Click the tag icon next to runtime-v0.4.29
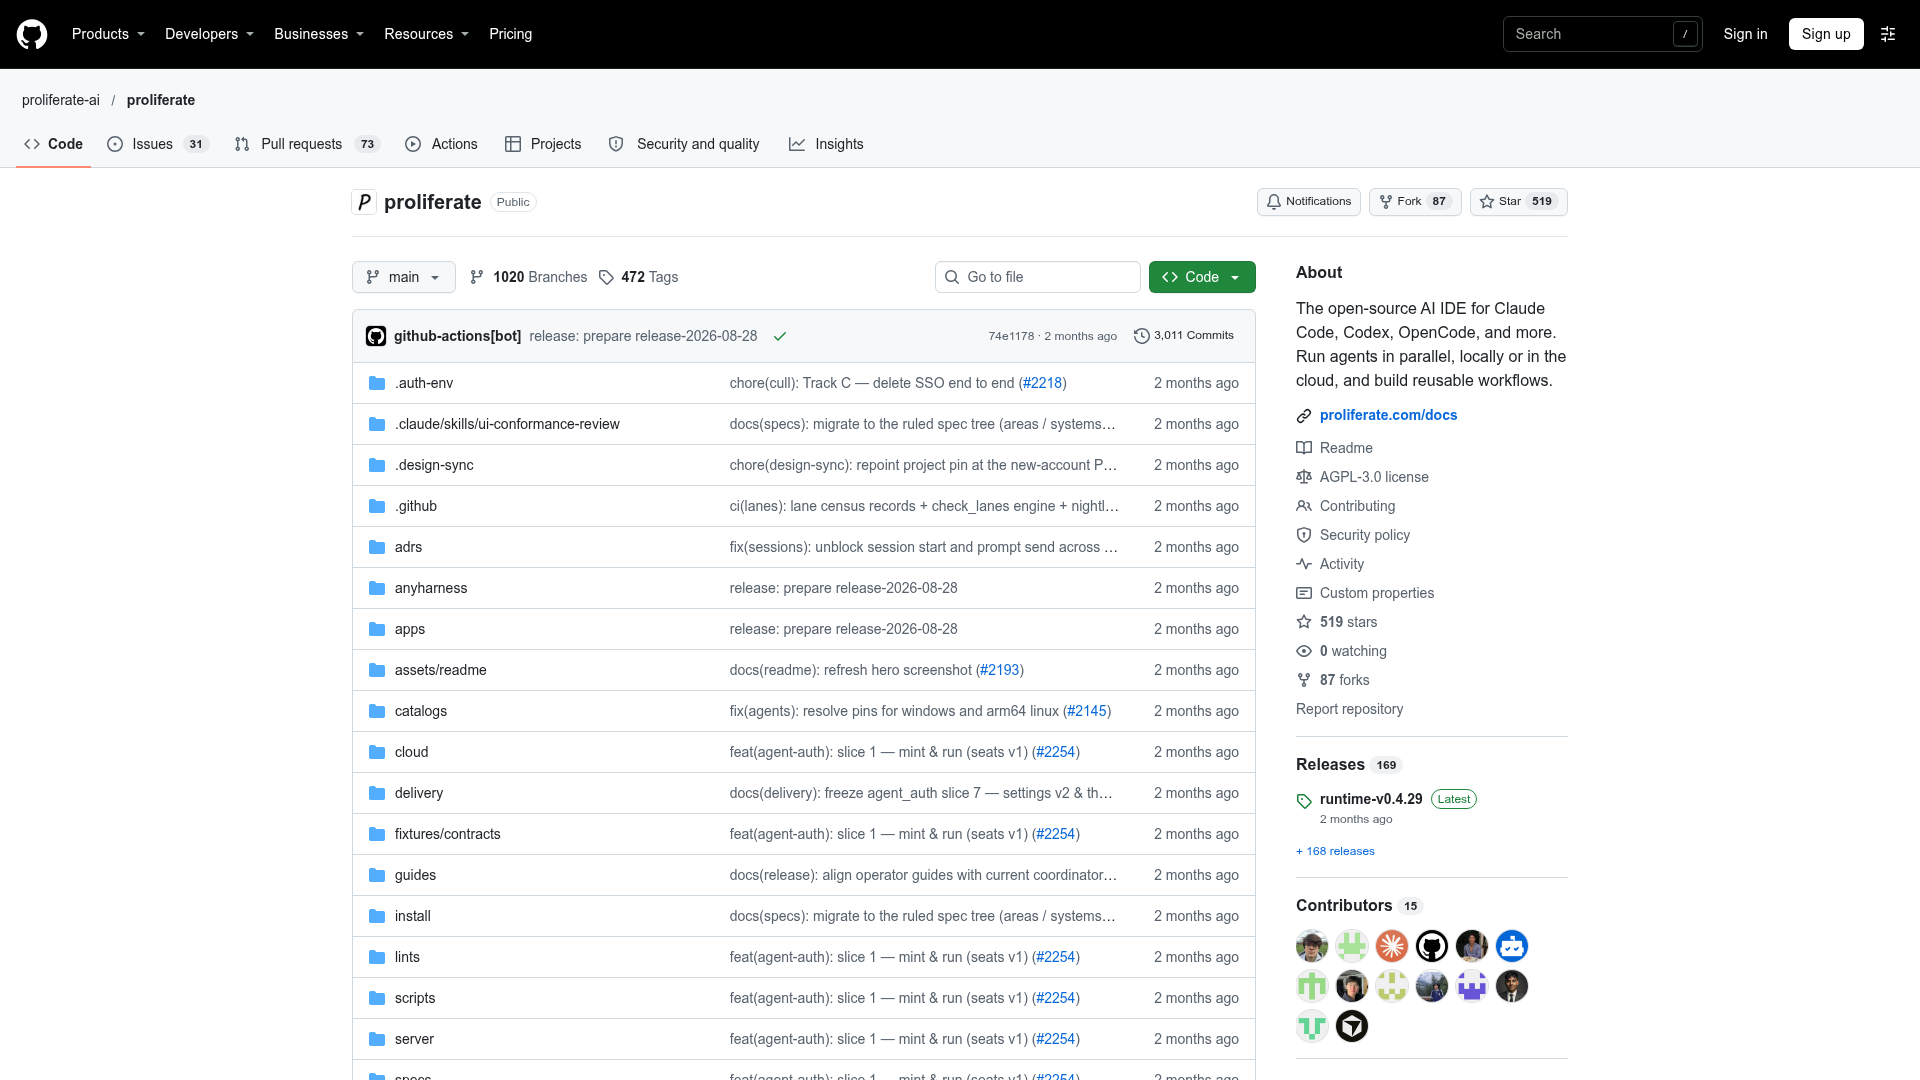The image size is (1920, 1080). (x=1304, y=800)
